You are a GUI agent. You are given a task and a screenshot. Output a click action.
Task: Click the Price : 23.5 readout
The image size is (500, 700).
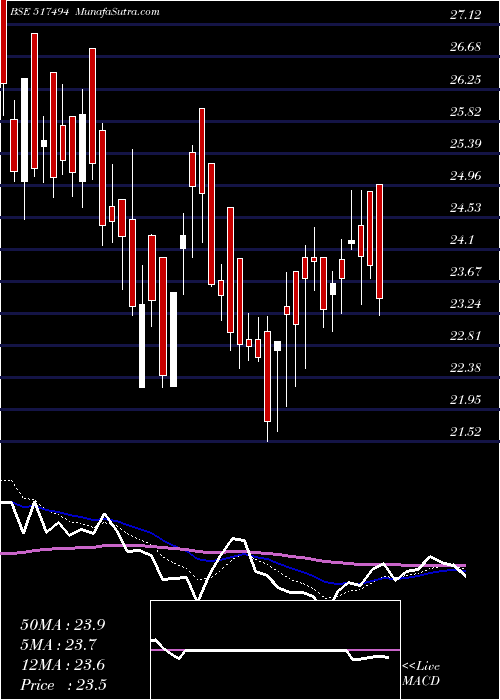pyautogui.click(x=62, y=685)
